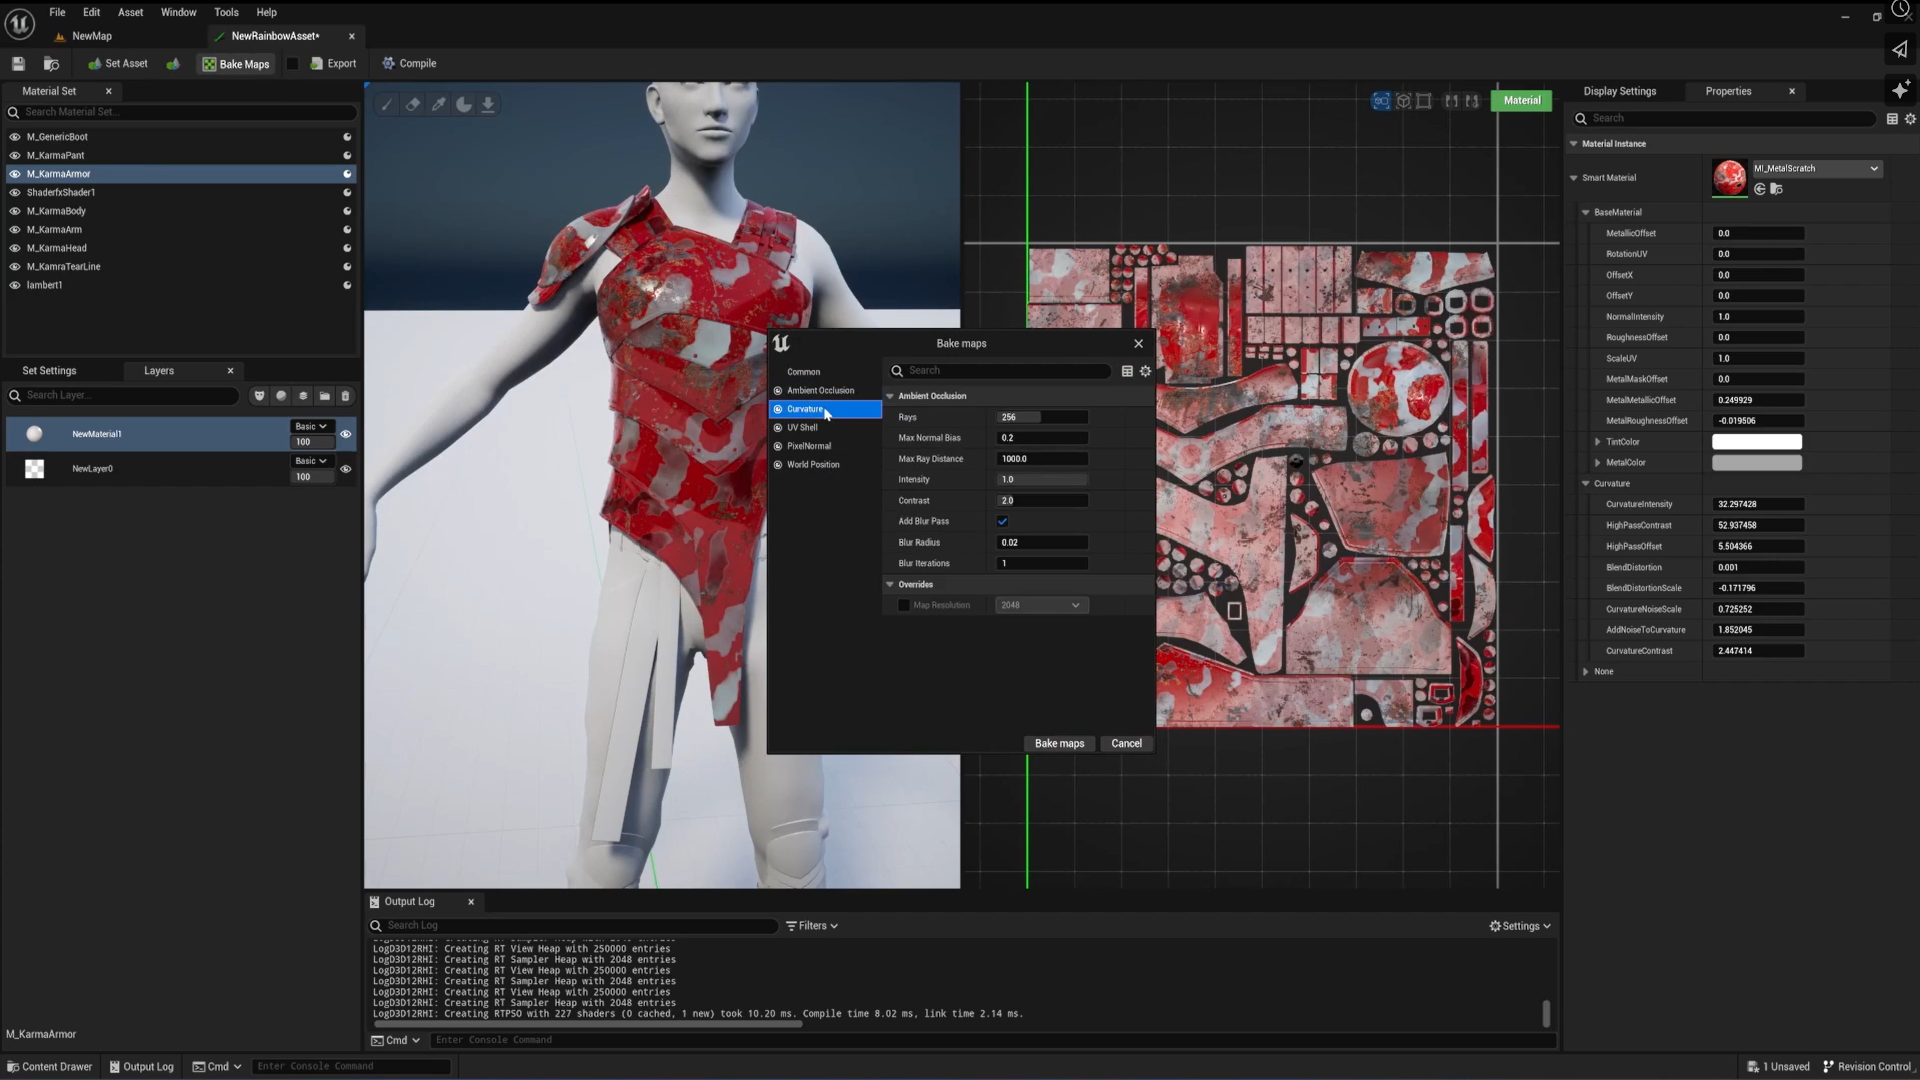Click the Bake Maps toolbar button

pos(235,64)
